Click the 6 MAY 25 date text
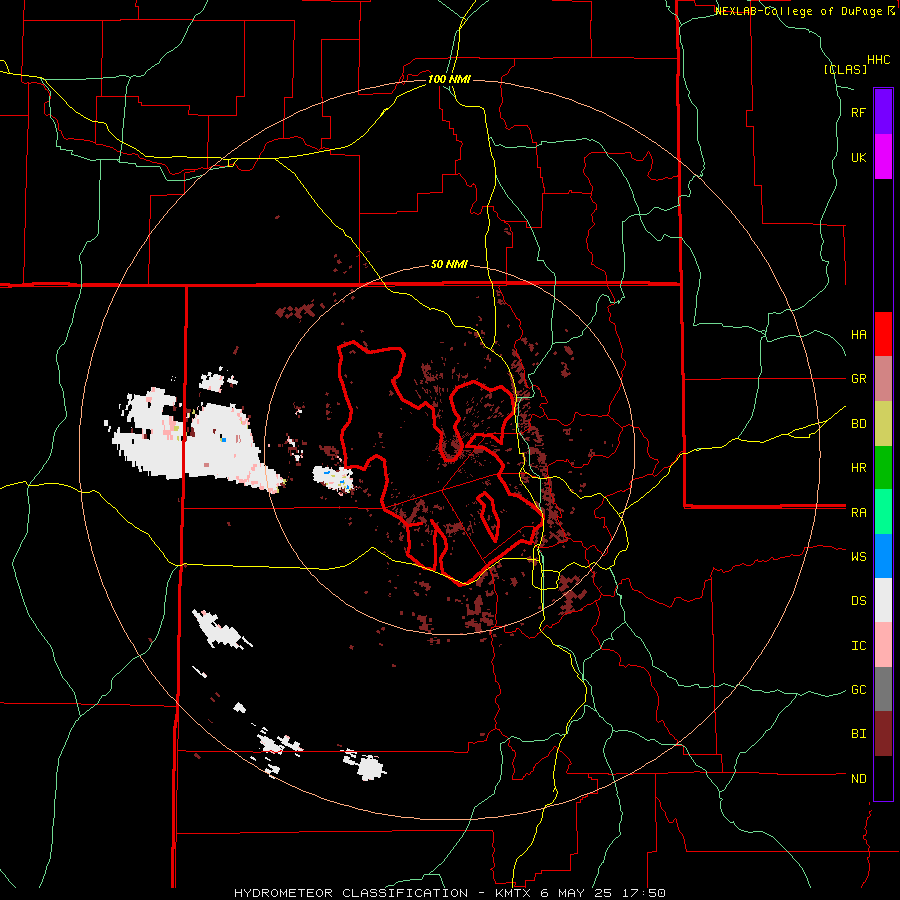The width and height of the screenshot is (900, 900). point(575,893)
